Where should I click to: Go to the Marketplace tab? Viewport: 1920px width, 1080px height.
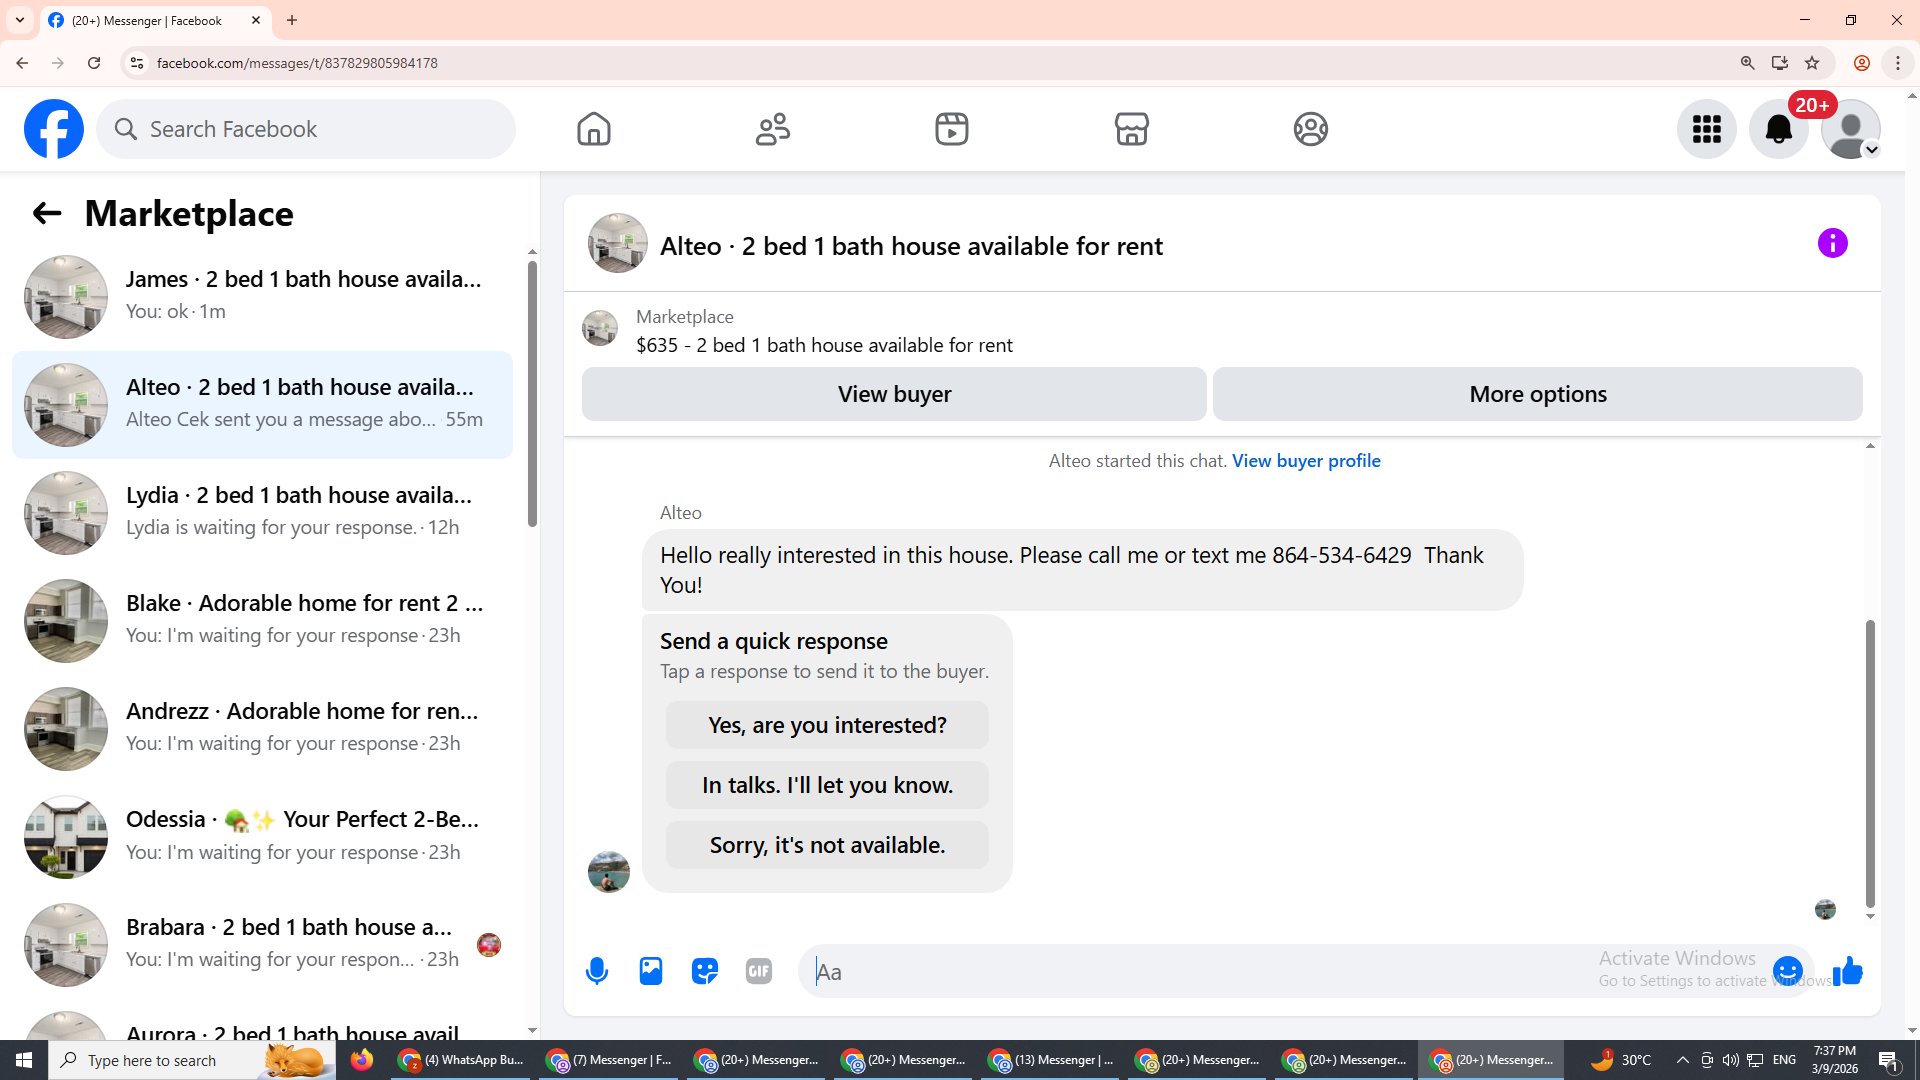1131,129
